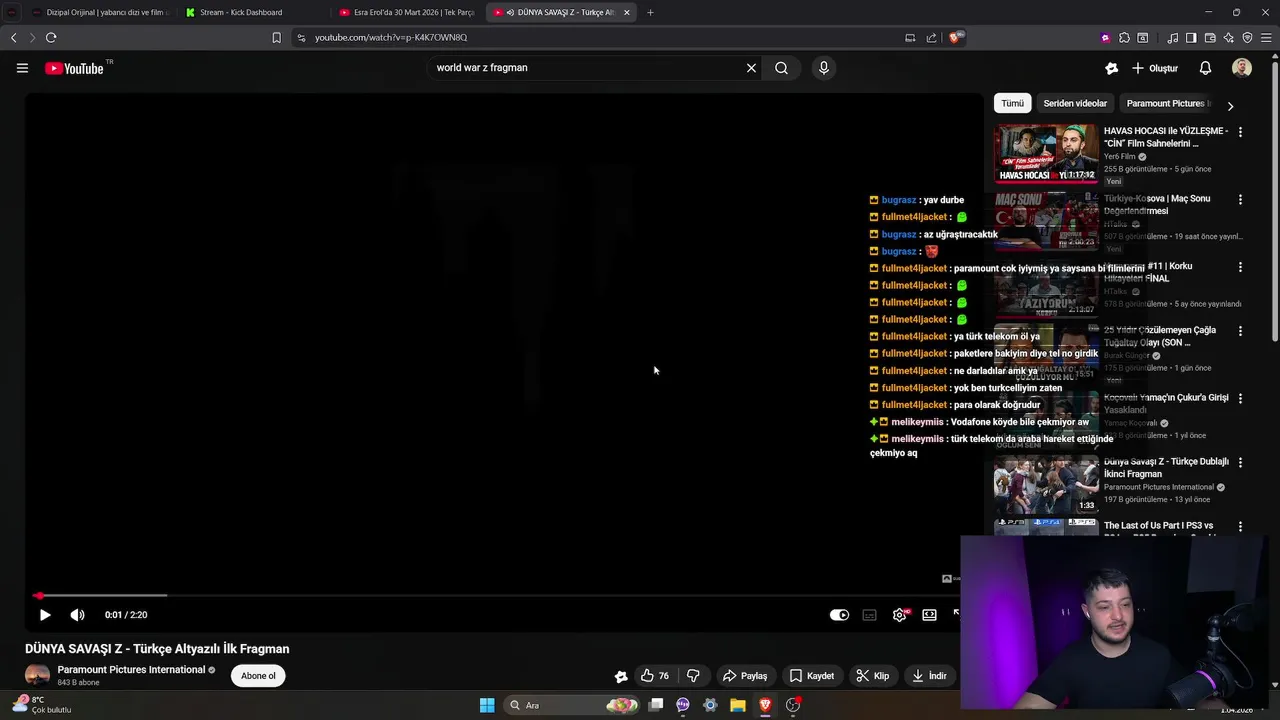This screenshot has width=1280, height=720.
Task: Dislike the video with thumbs down
Action: point(693,676)
